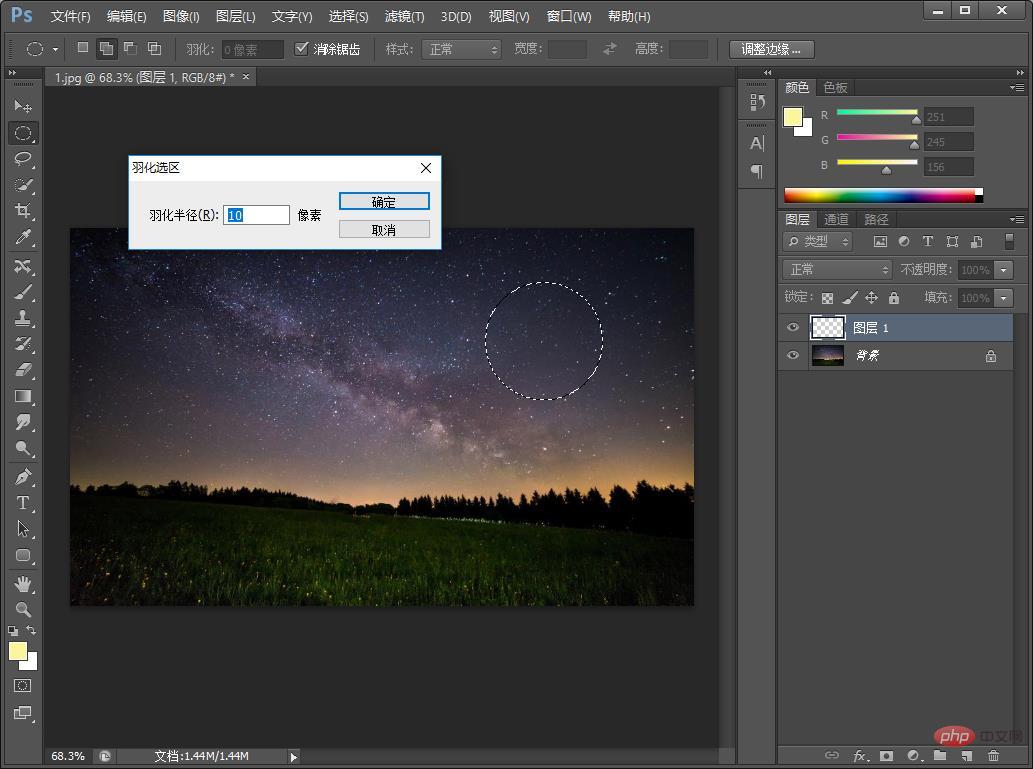Screen dimensions: 1033x769
Task: Create a new layer group
Action: pos(940,756)
